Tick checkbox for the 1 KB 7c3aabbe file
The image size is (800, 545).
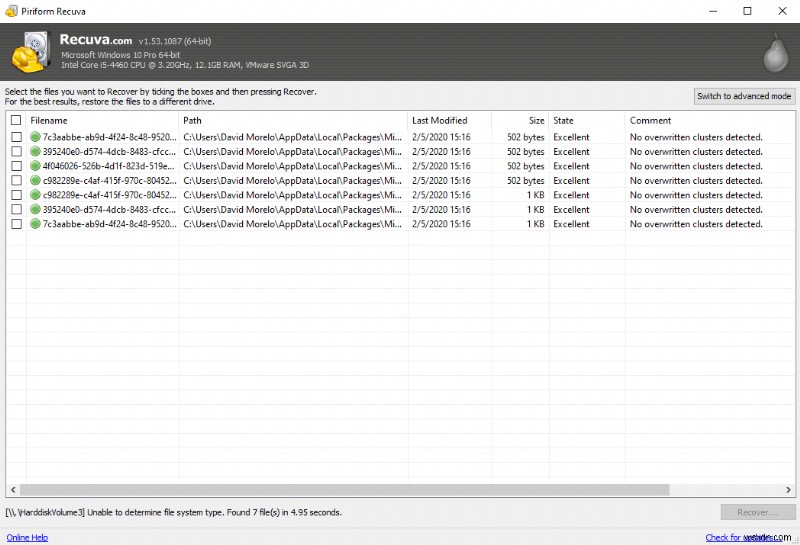pos(17,224)
